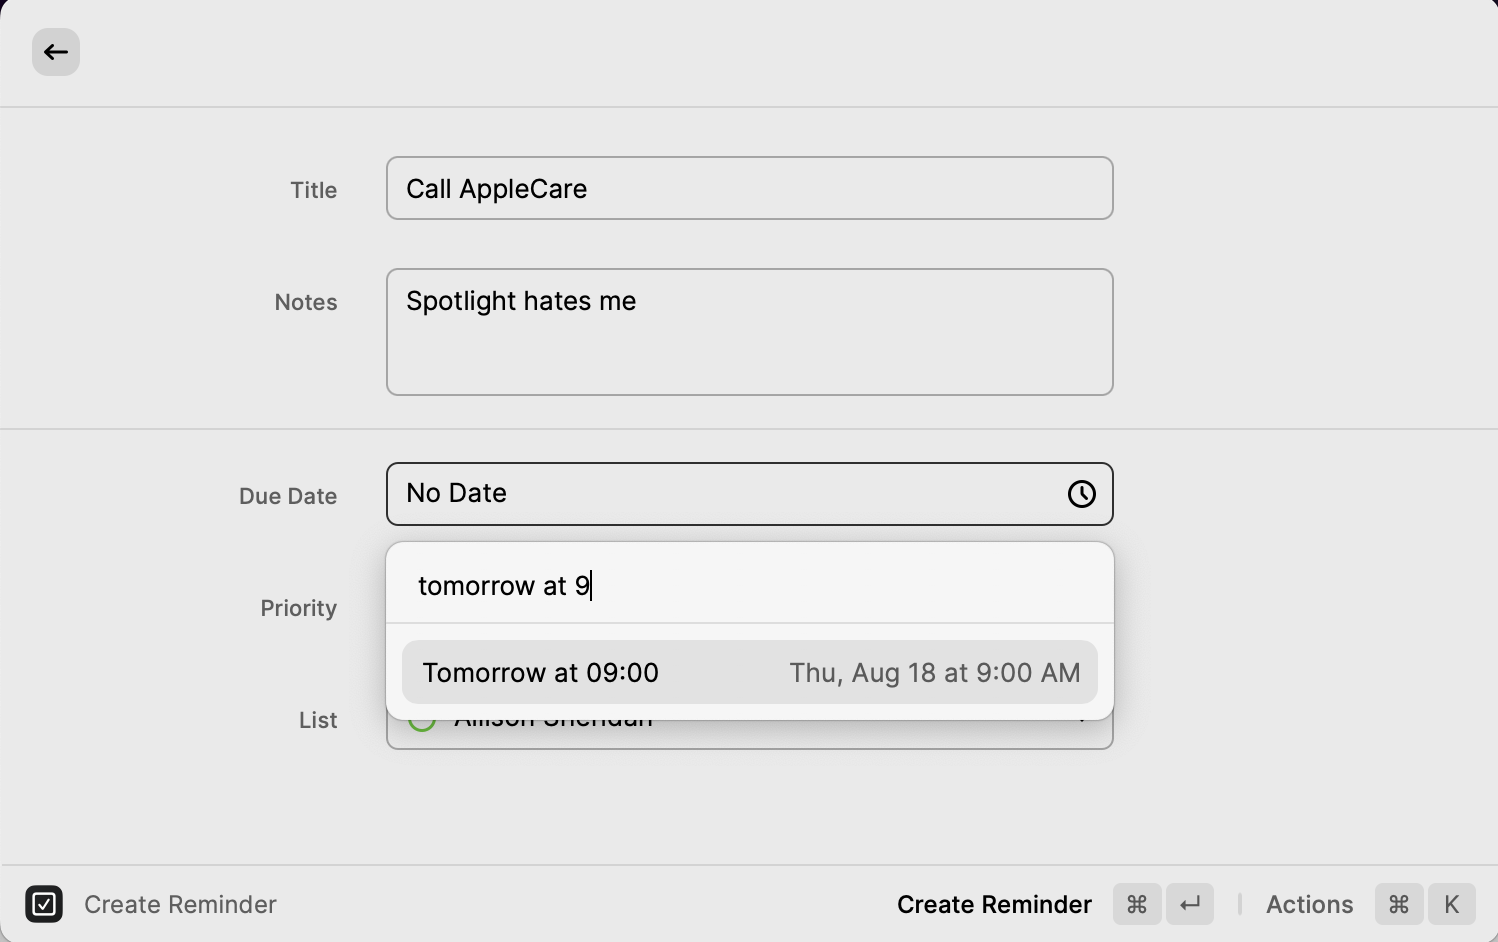Click the Priority label
The image size is (1498, 942).
(299, 608)
